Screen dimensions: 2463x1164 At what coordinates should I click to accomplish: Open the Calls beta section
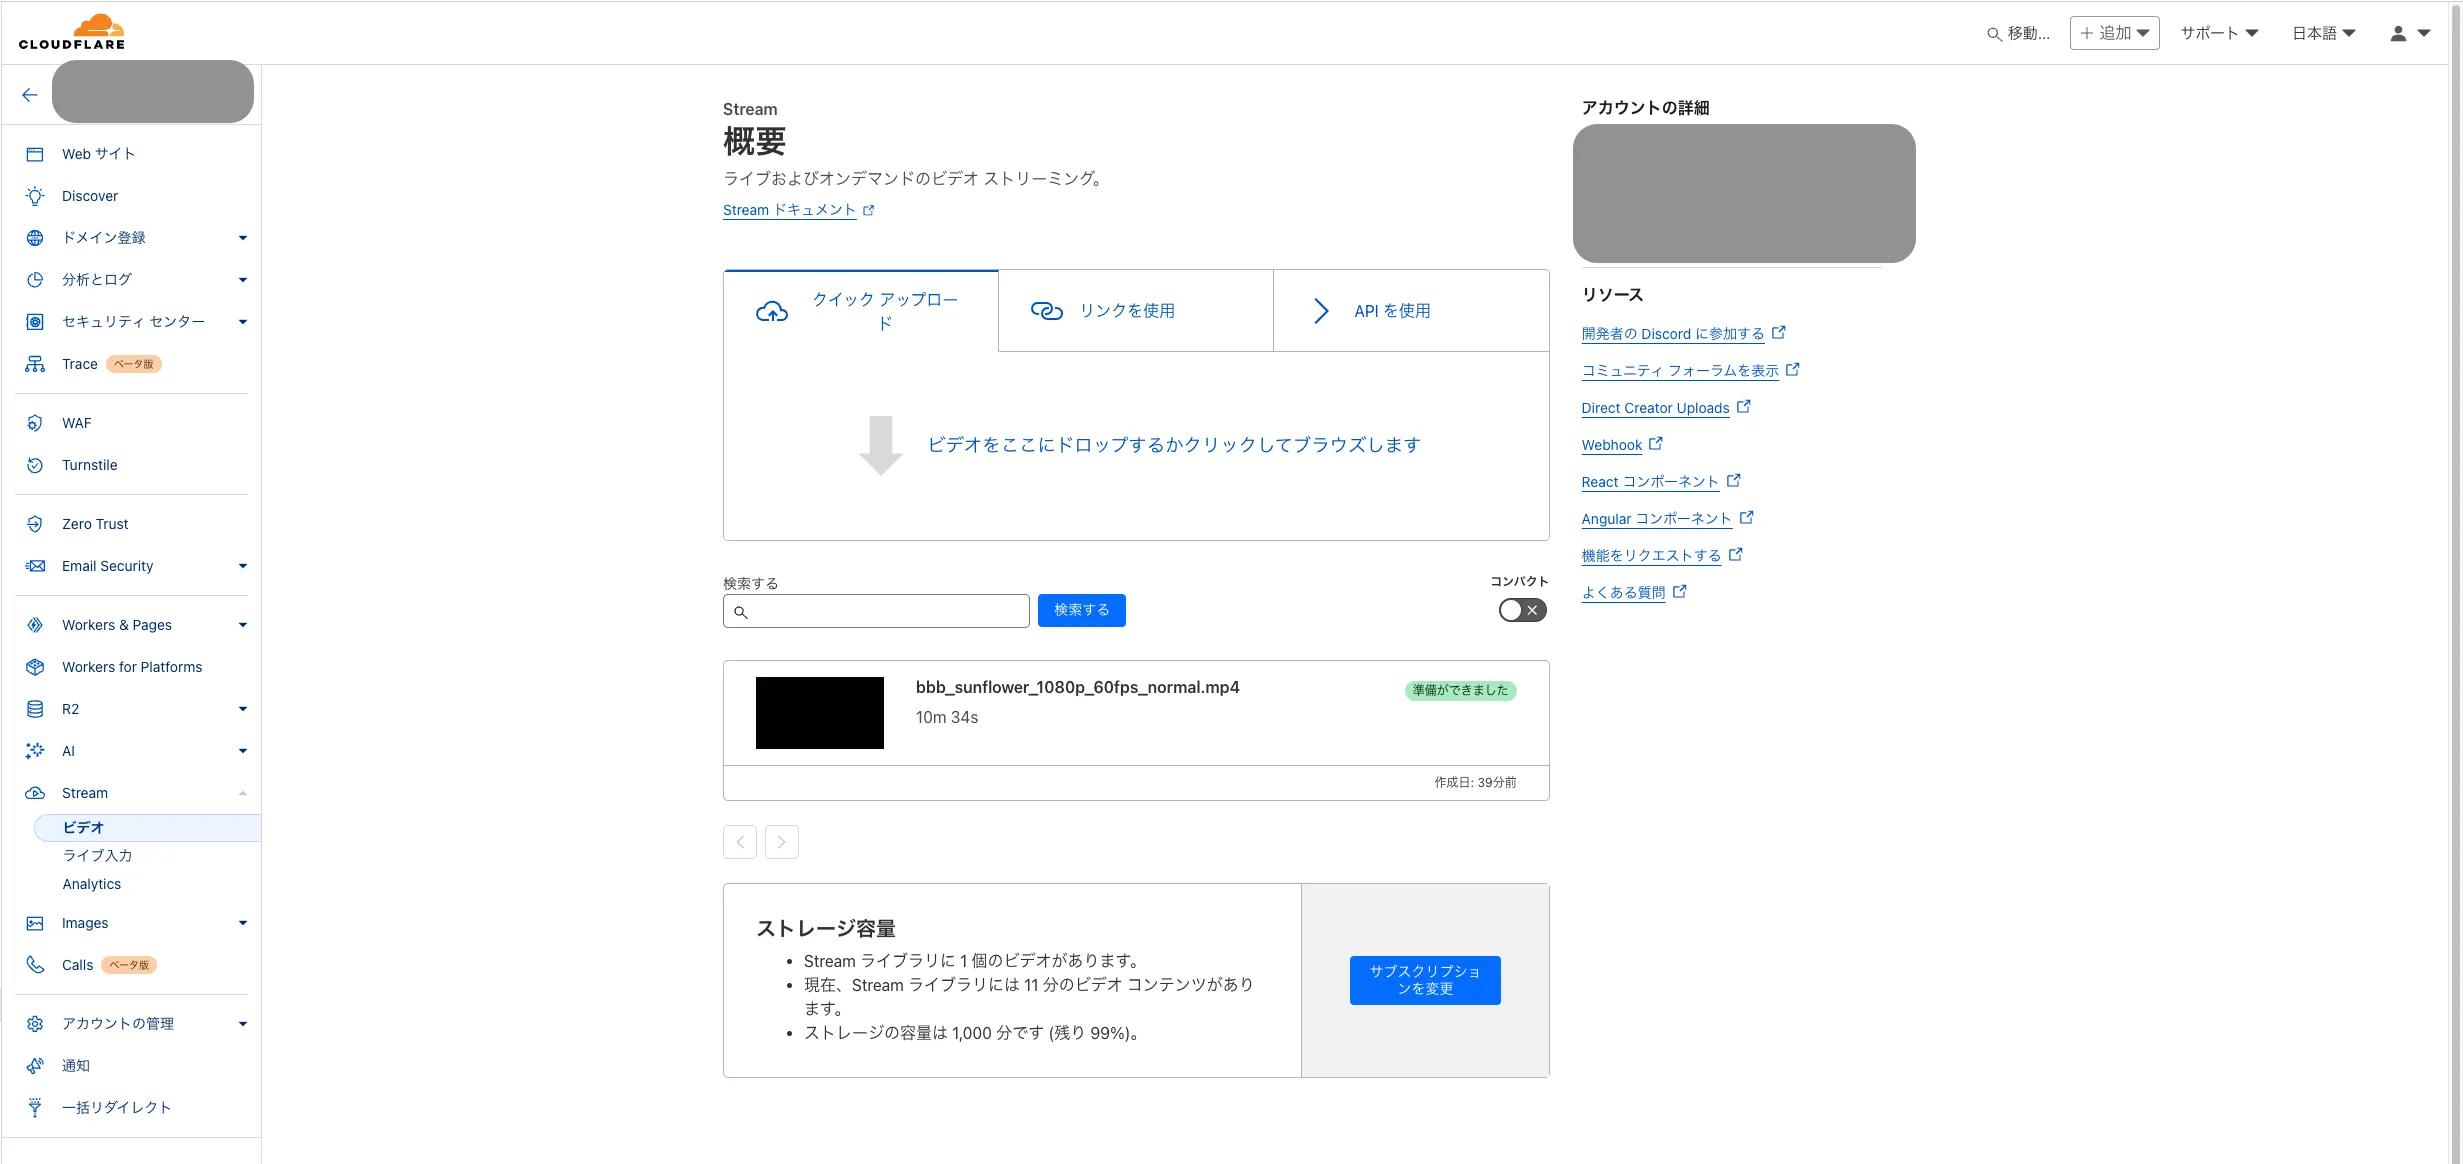[x=76, y=964]
